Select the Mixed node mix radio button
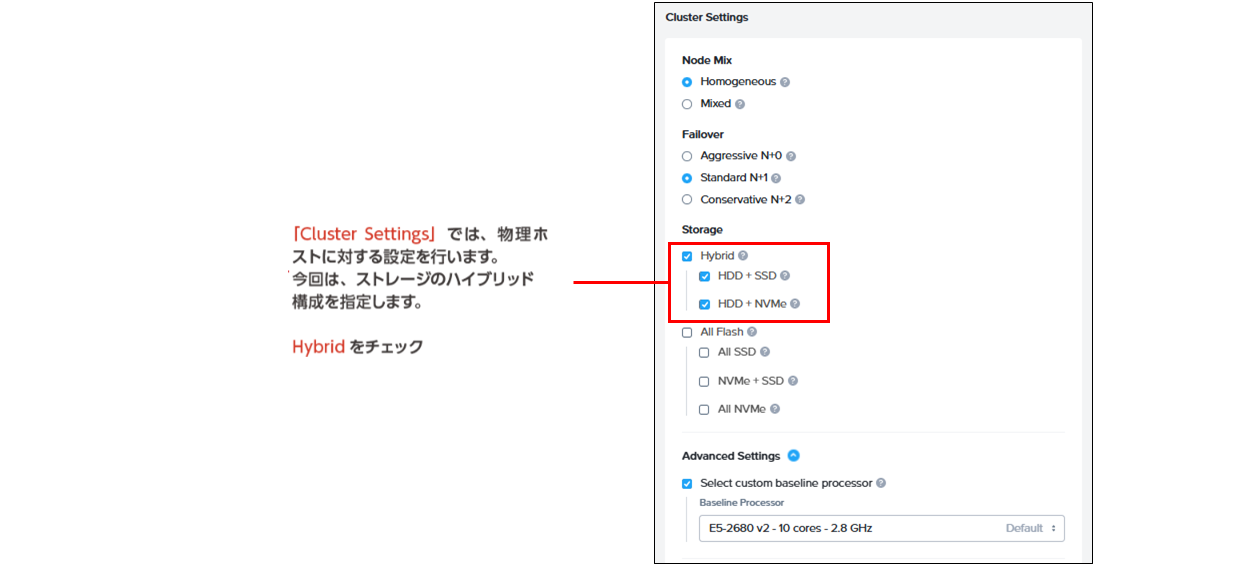This screenshot has height=564, width=1244. [687, 104]
